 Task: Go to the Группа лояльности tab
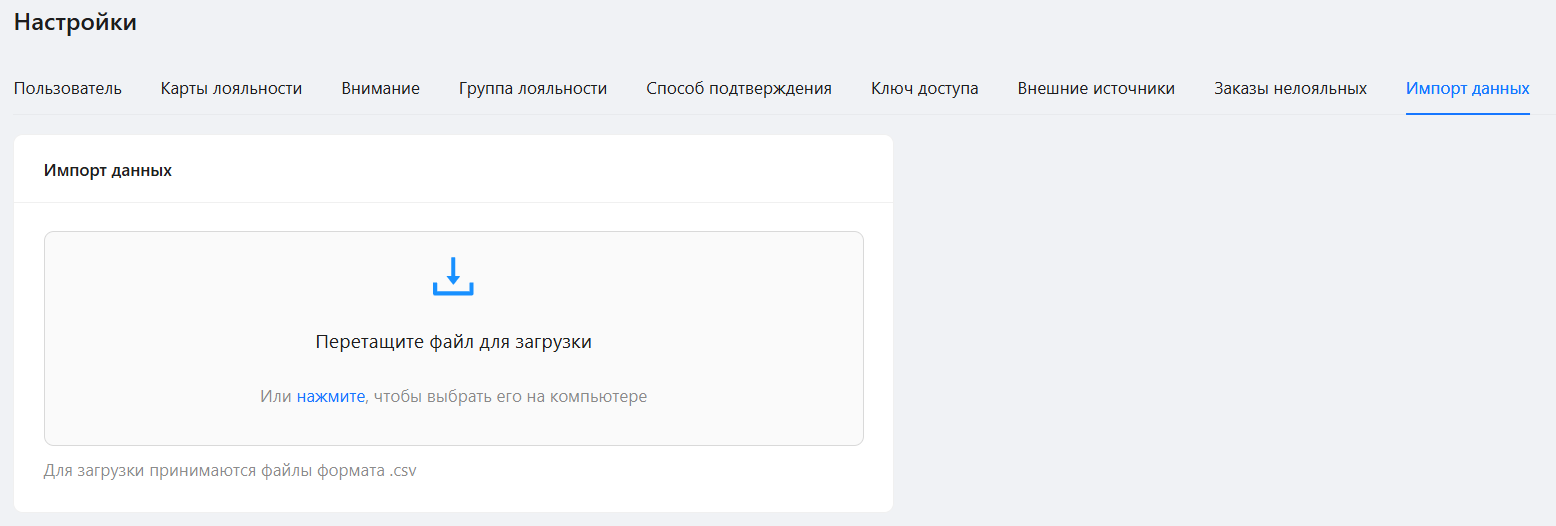tap(533, 88)
